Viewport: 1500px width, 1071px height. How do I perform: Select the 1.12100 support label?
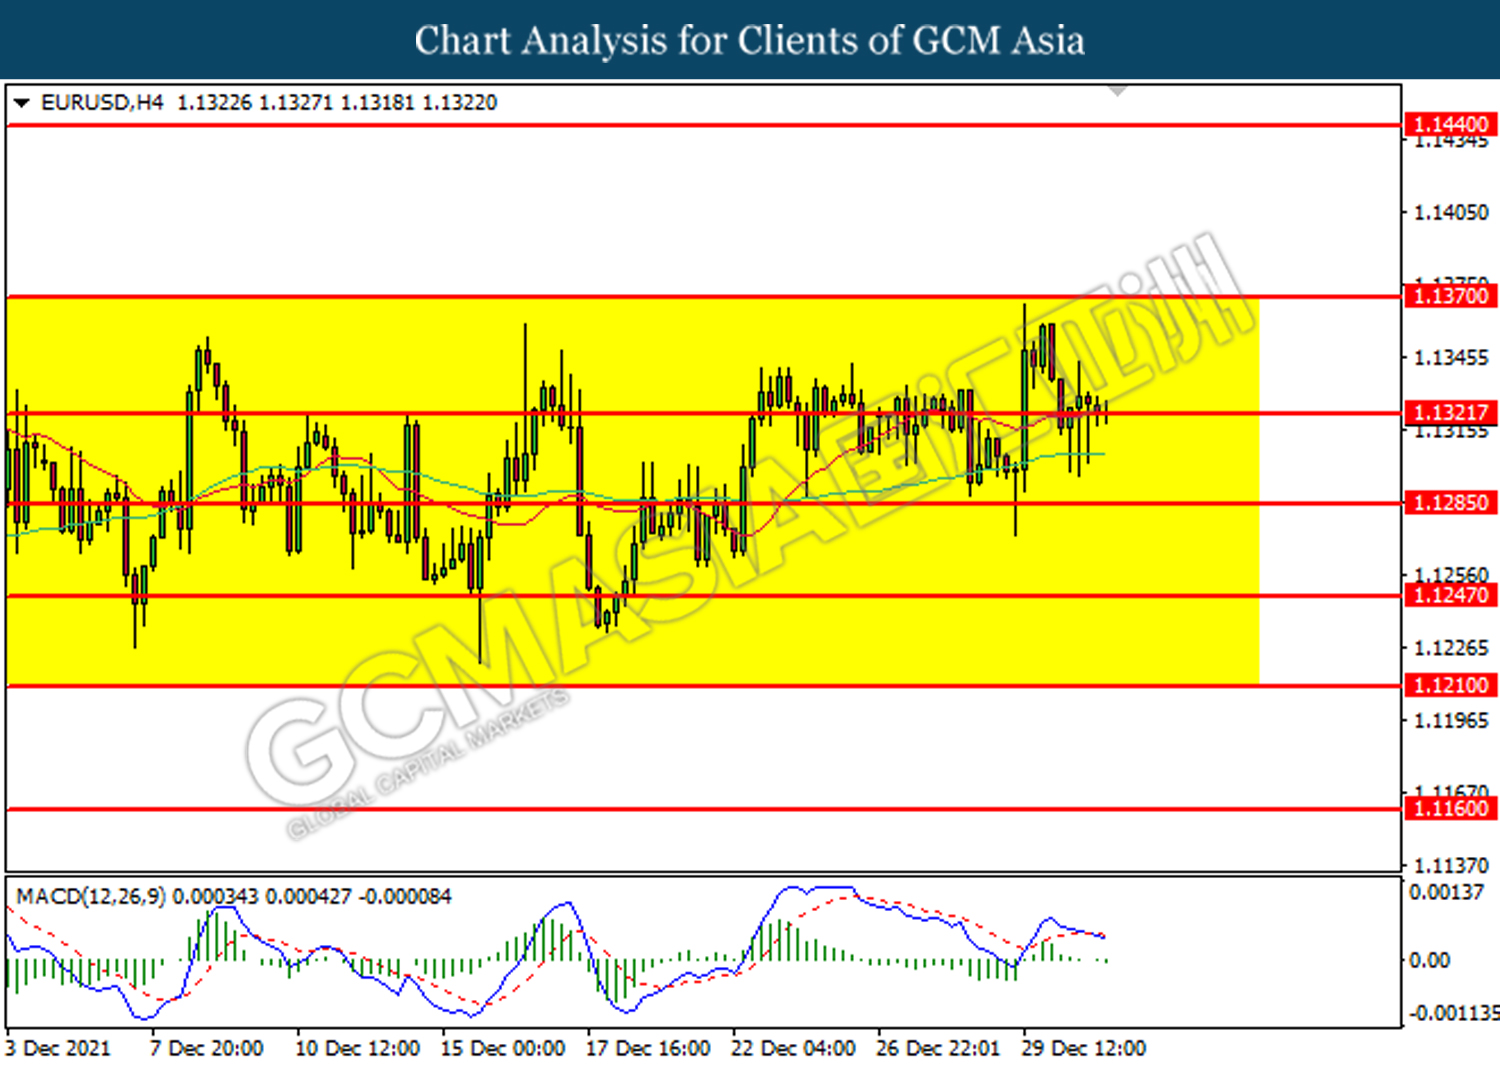tap(1450, 686)
